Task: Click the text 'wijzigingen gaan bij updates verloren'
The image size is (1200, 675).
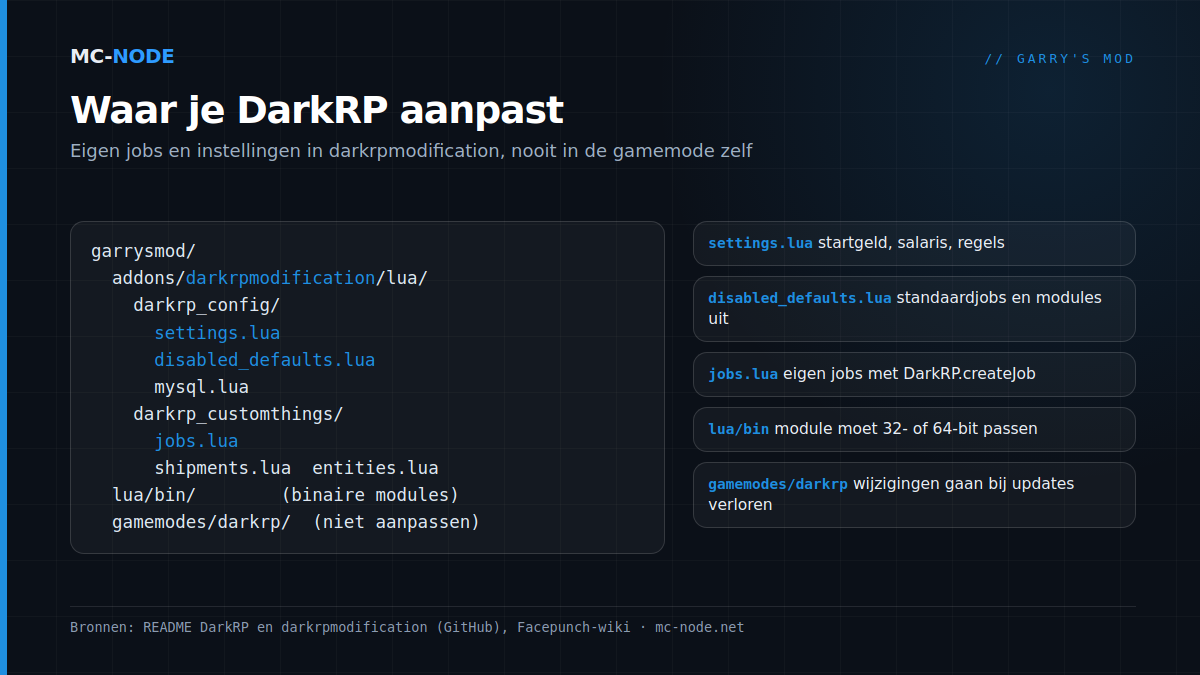Action: point(891,494)
